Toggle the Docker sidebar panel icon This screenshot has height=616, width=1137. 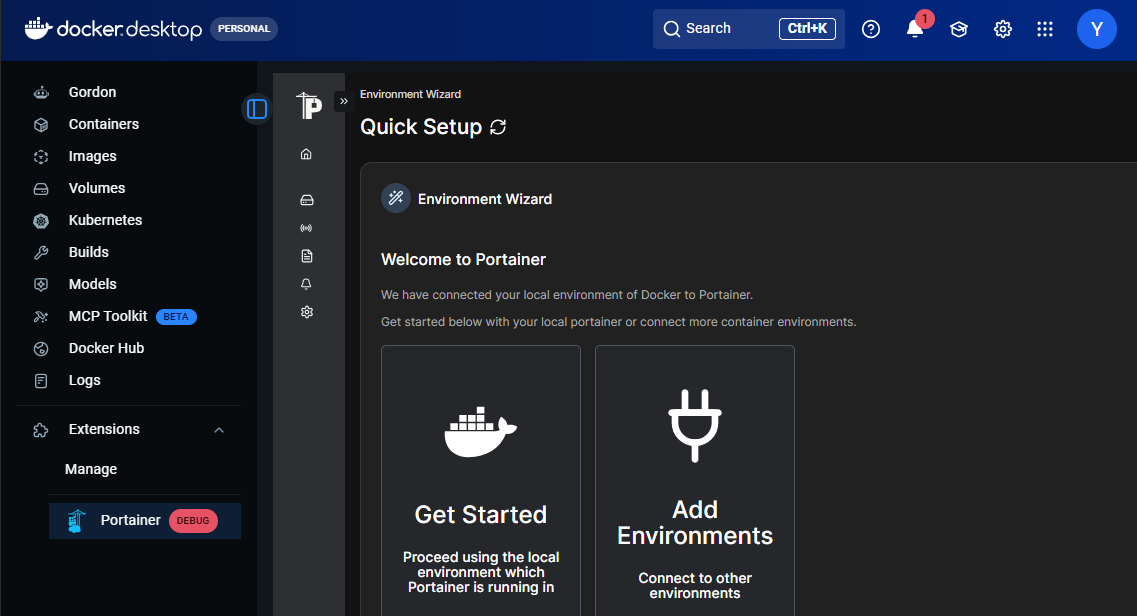[257, 109]
